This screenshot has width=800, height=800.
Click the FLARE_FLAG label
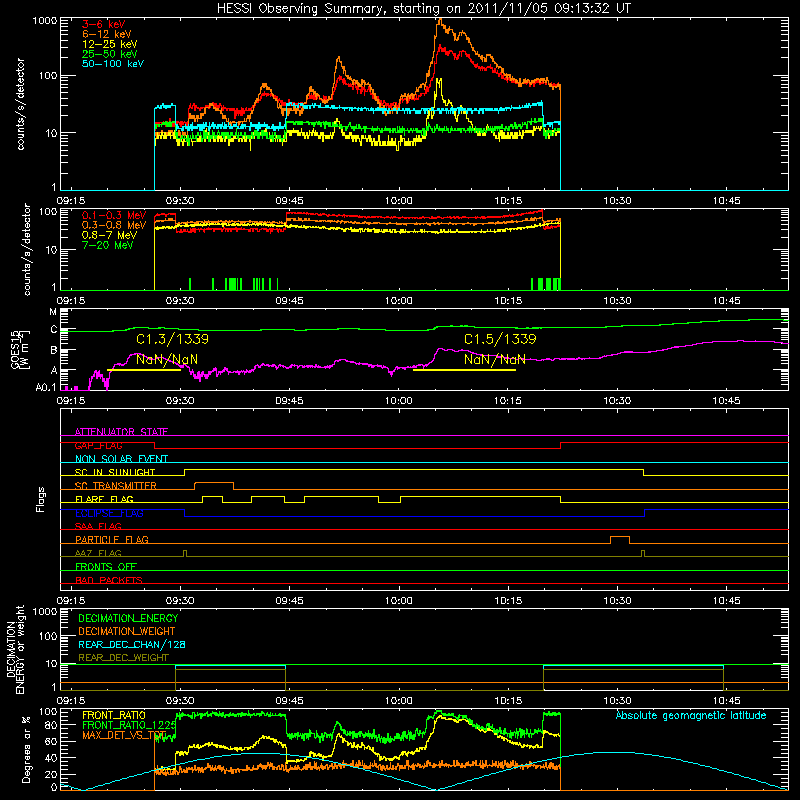pyautogui.click(x=104, y=499)
